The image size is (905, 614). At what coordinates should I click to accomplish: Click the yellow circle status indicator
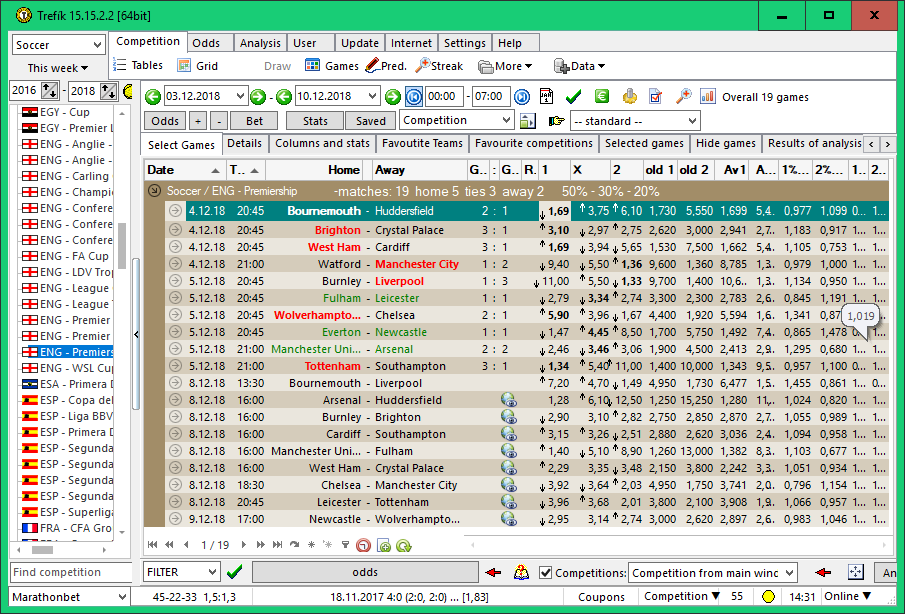click(x=768, y=597)
